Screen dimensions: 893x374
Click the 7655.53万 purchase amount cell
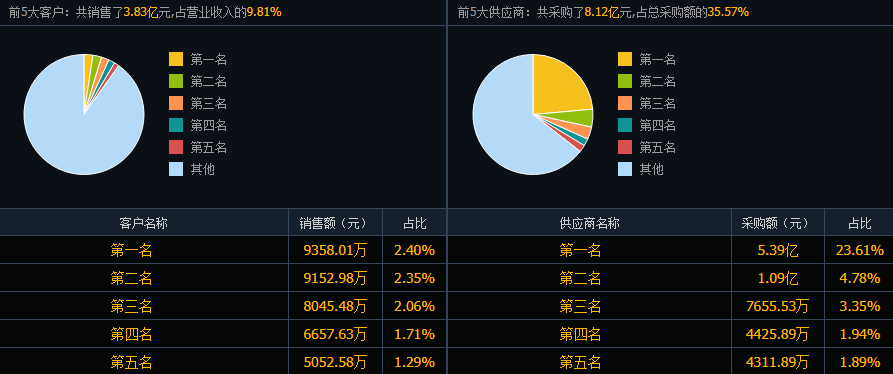pyautogui.click(x=778, y=306)
